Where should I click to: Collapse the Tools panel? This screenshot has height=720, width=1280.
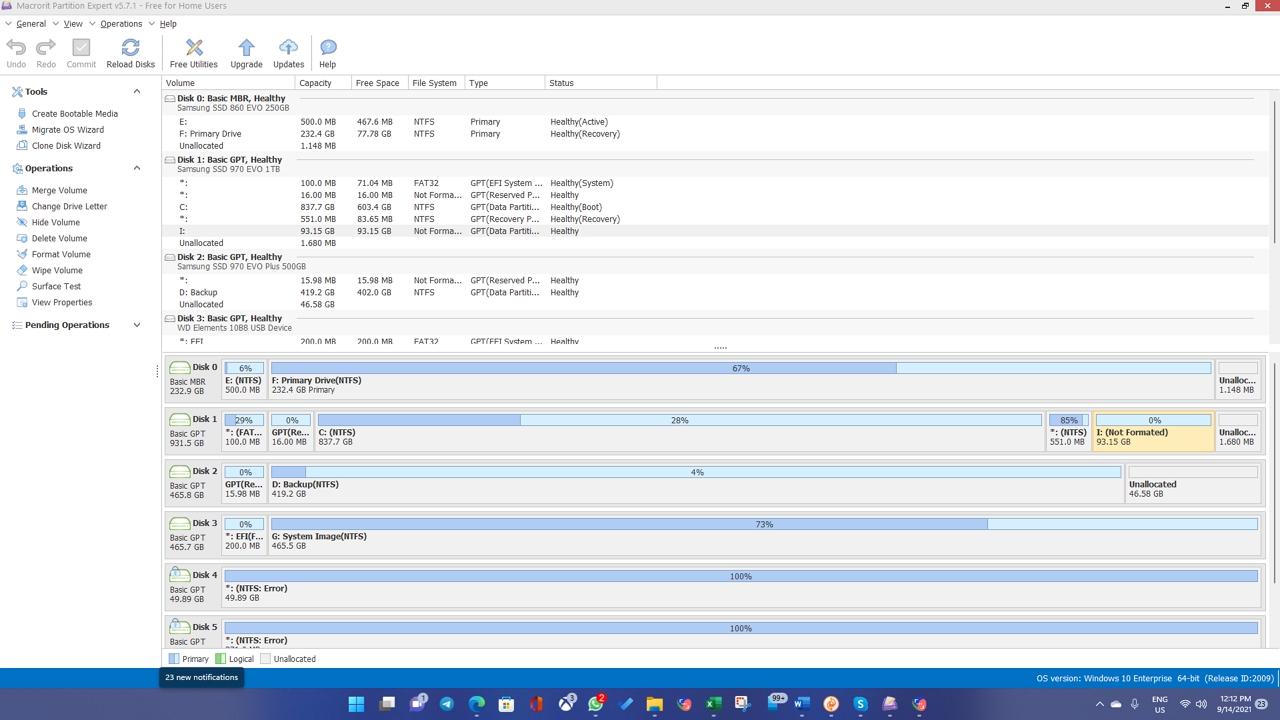pyautogui.click(x=136, y=91)
